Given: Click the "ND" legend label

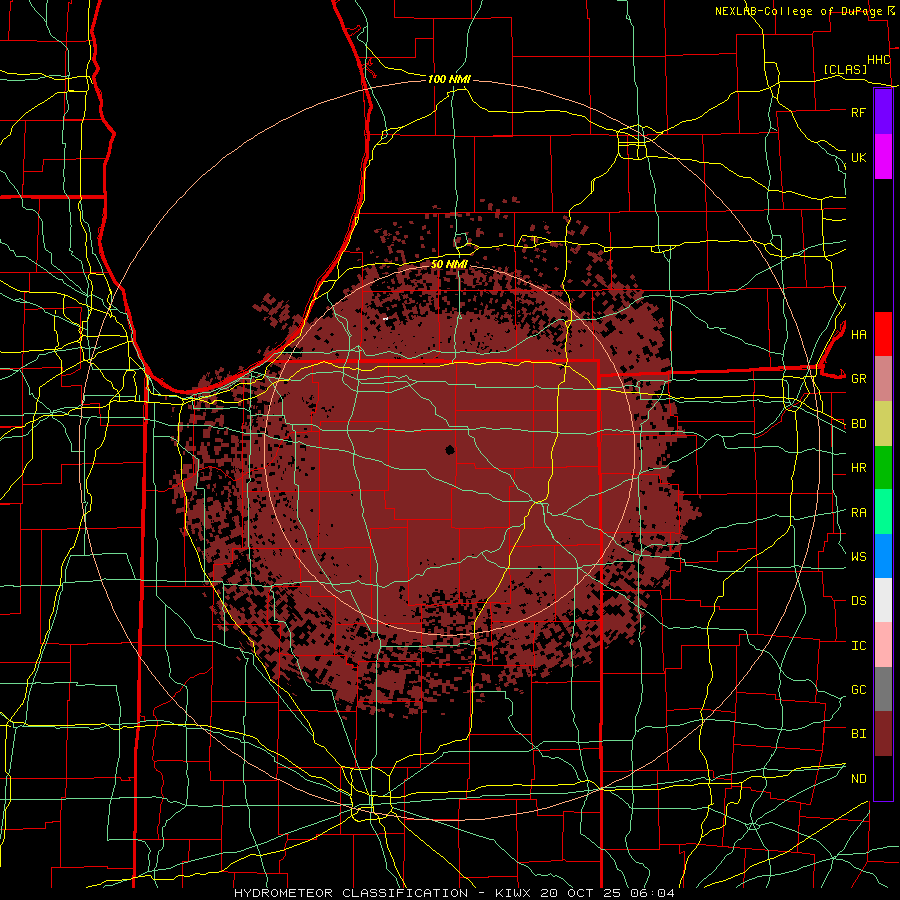Looking at the screenshot, I should (858, 779).
